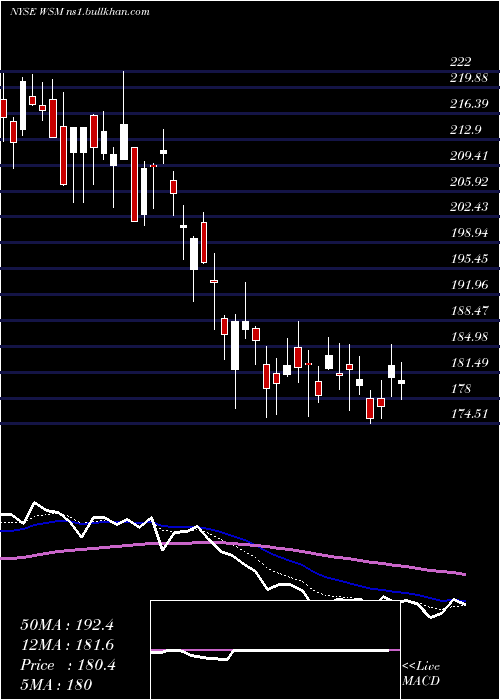Click the Price : 180.4 reading
500x700 pixels.
pyautogui.click(x=68, y=665)
